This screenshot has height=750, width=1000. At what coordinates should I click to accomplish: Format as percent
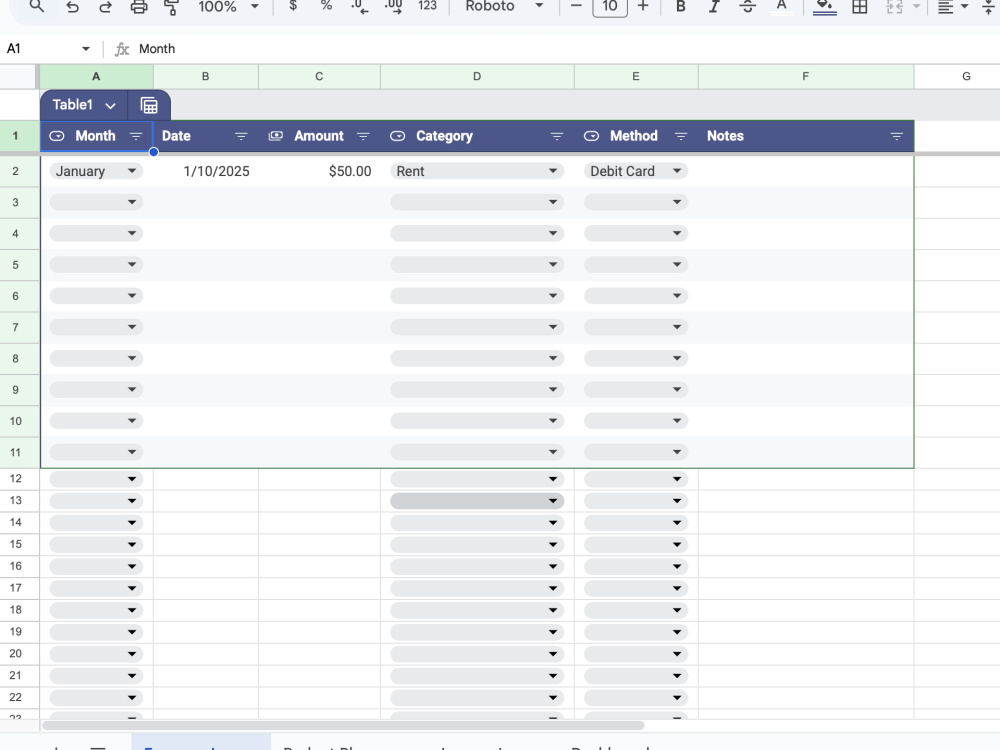click(326, 6)
